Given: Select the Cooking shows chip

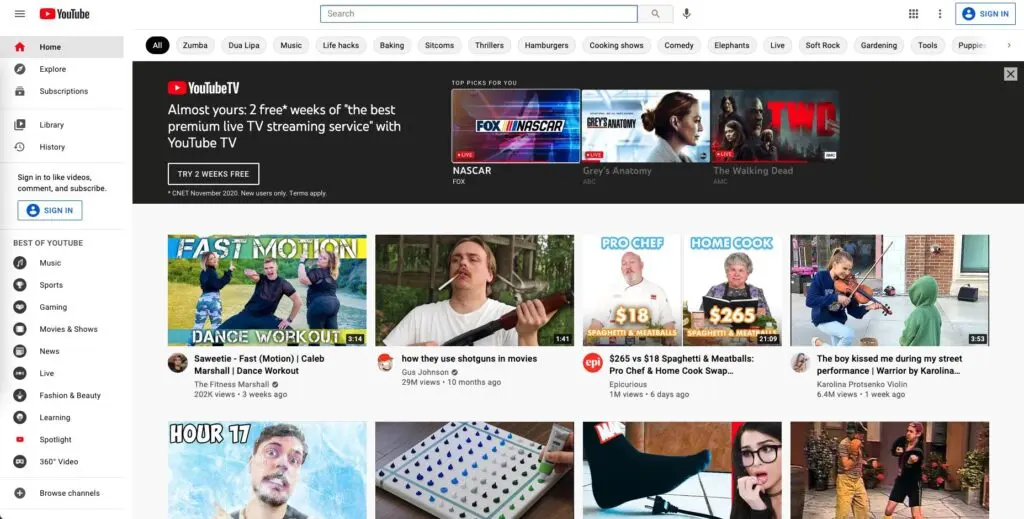Looking at the screenshot, I should point(616,45).
